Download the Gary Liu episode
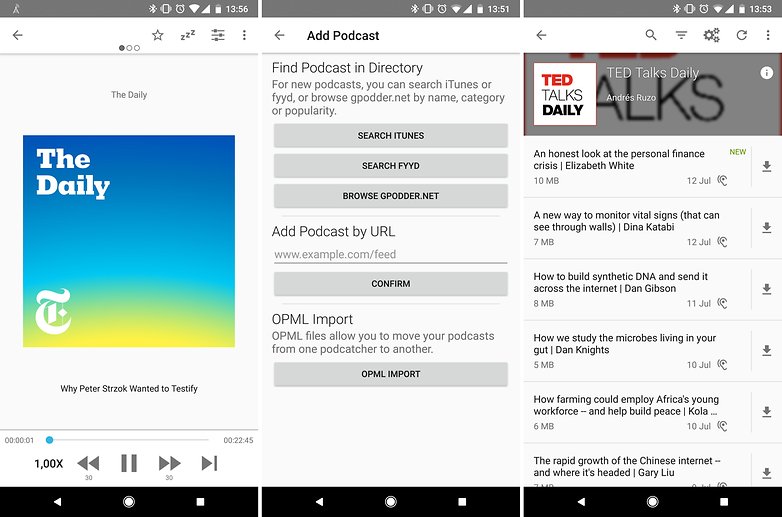Screen dimensions: 782x517 tap(767, 473)
